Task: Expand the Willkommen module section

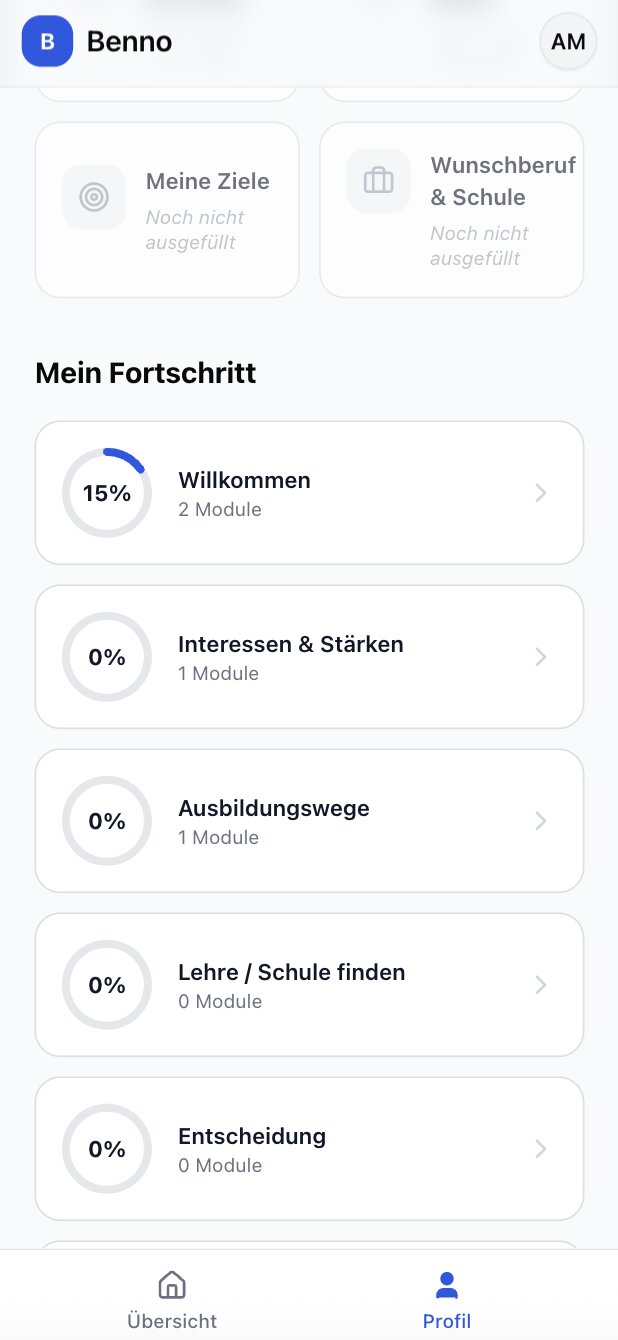Action: (540, 492)
